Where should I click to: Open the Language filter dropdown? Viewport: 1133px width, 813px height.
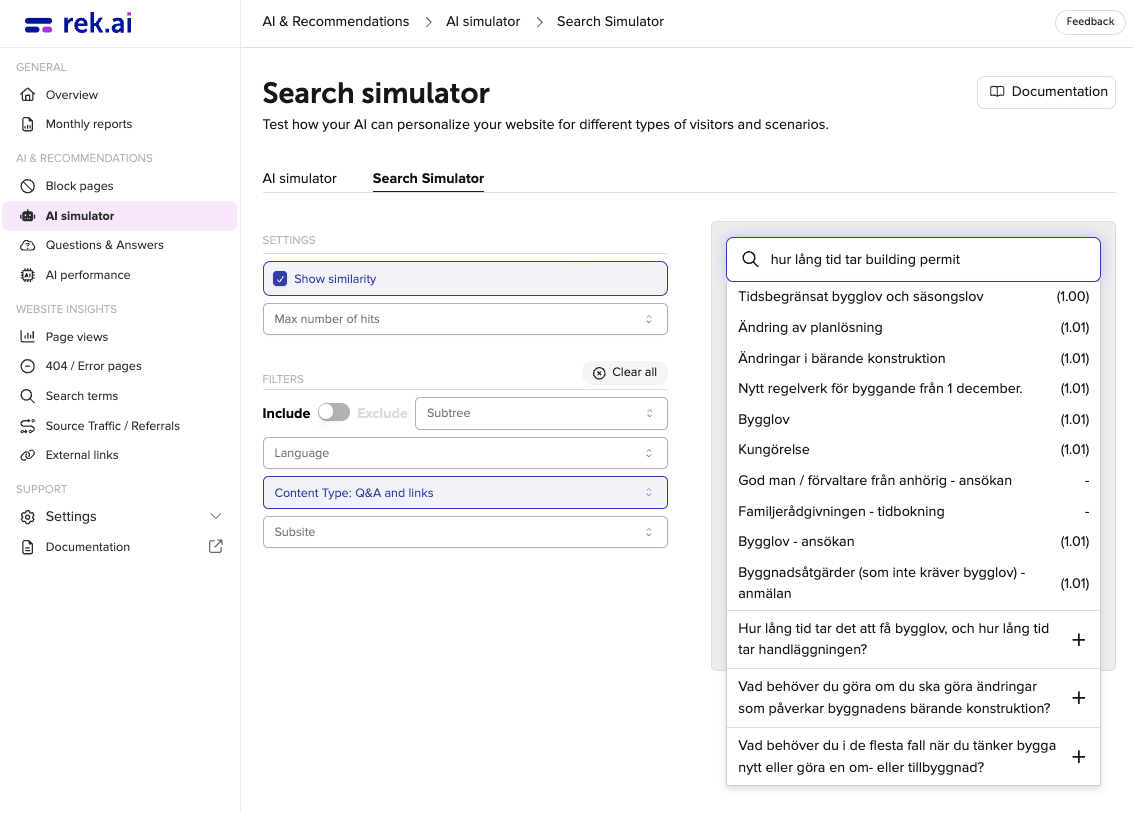click(465, 453)
